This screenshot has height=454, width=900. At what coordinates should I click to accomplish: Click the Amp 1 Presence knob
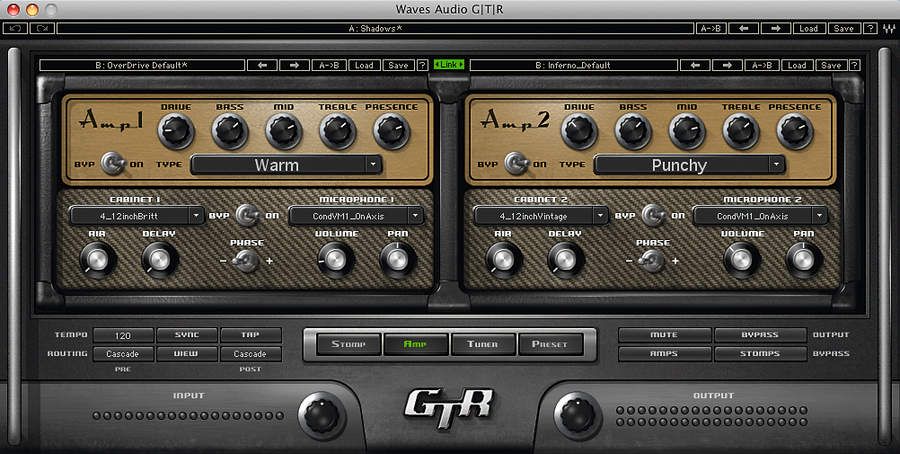[391, 131]
